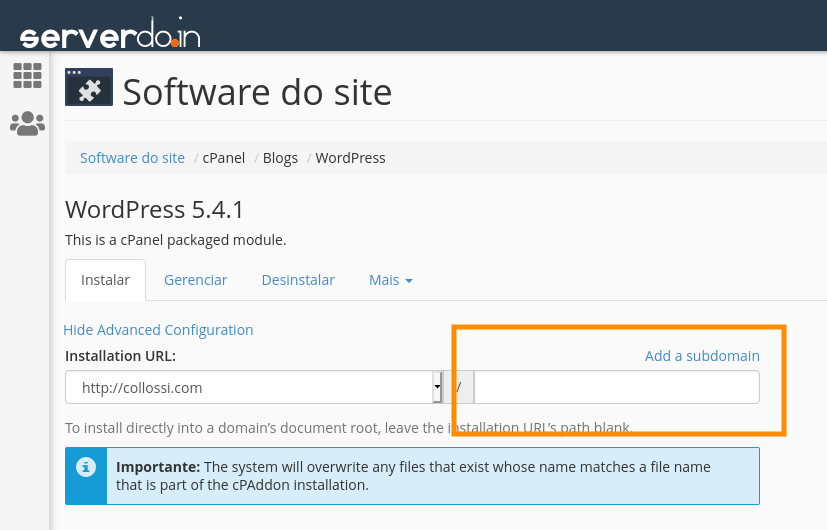Collapse settings via Hide Advanced Configuration

[158, 330]
